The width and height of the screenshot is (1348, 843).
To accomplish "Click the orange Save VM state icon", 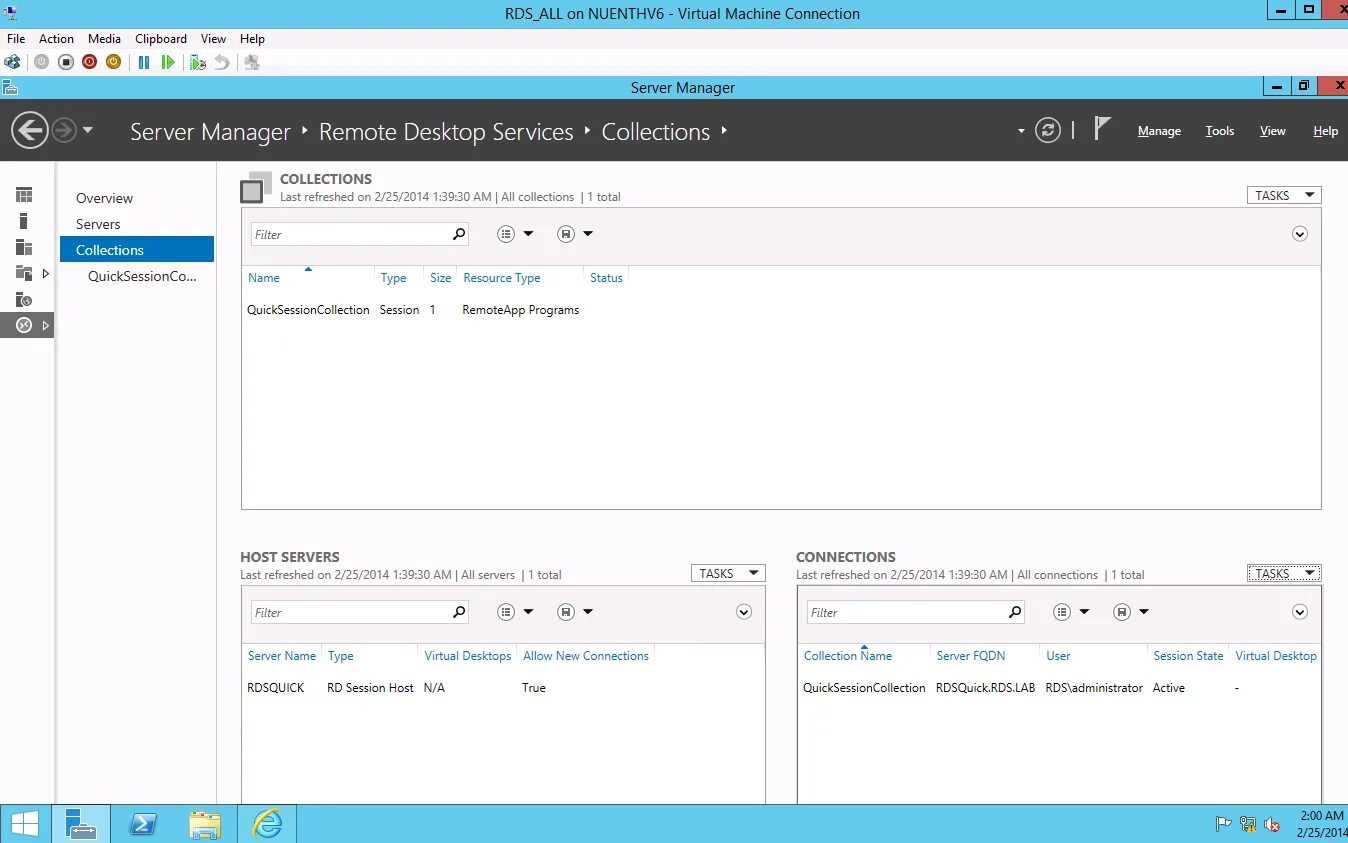I will (114, 62).
